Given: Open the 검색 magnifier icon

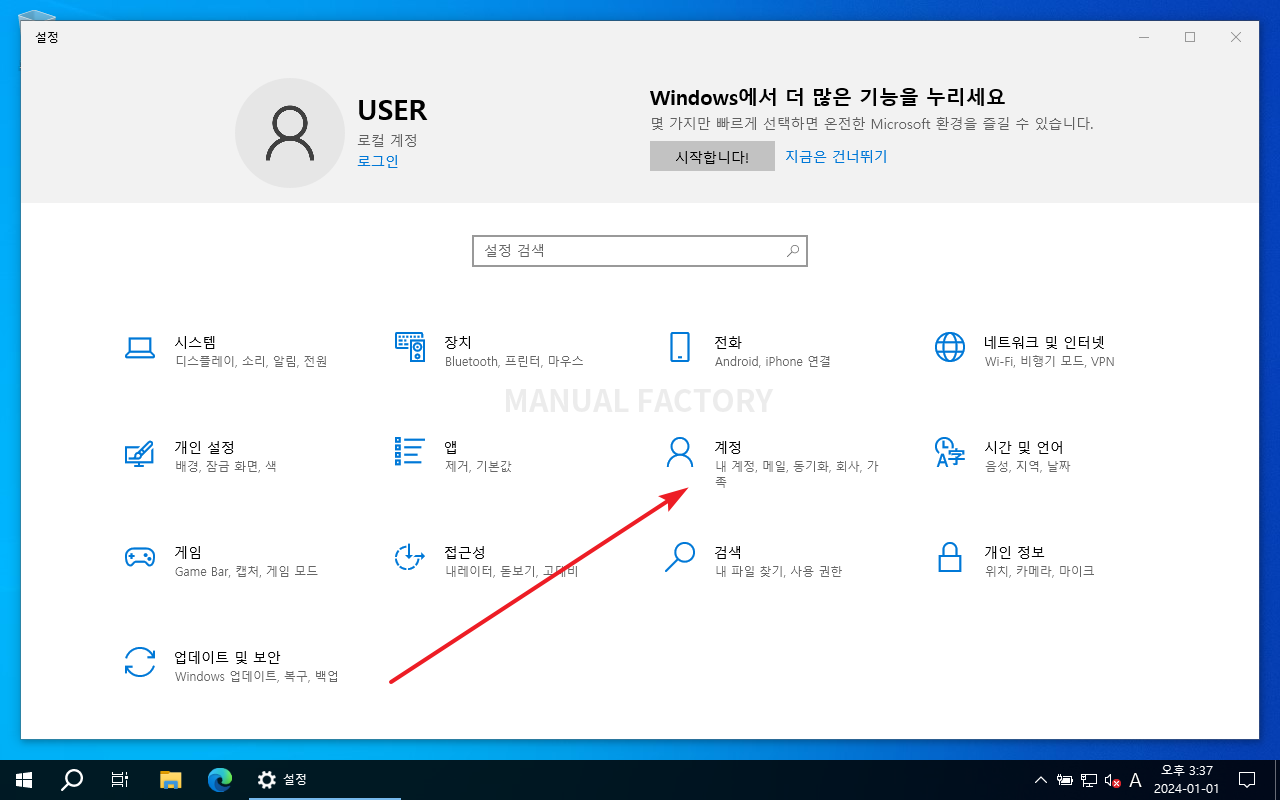Looking at the screenshot, I should [680, 557].
